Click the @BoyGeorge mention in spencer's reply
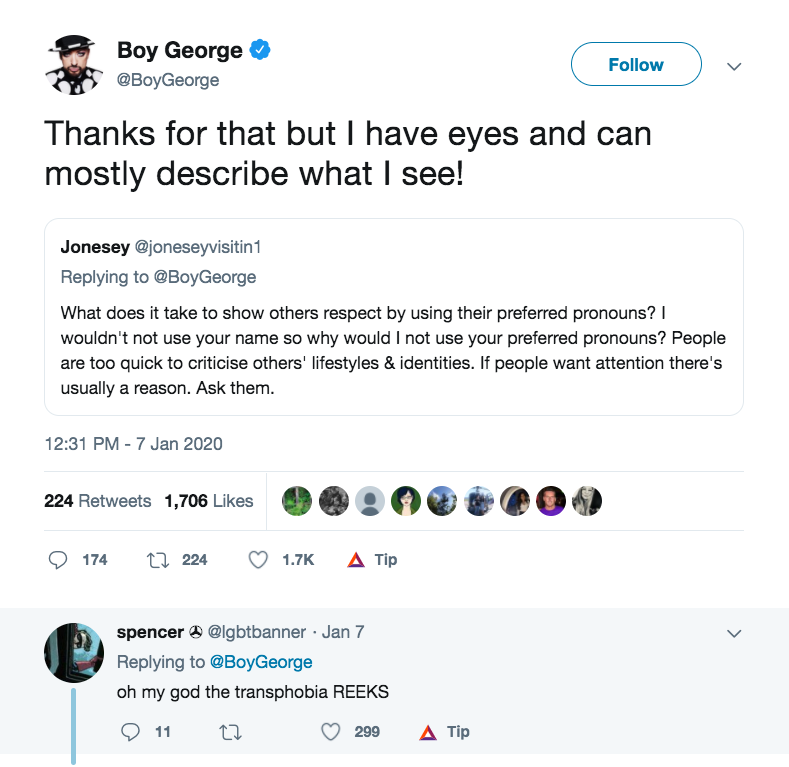Image resolution: width=789 pixels, height=767 pixels. pyautogui.click(x=260, y=662)
